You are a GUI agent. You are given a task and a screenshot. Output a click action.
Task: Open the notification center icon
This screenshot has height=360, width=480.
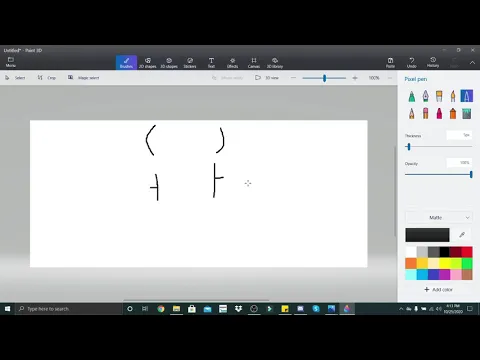pos(470,309)
